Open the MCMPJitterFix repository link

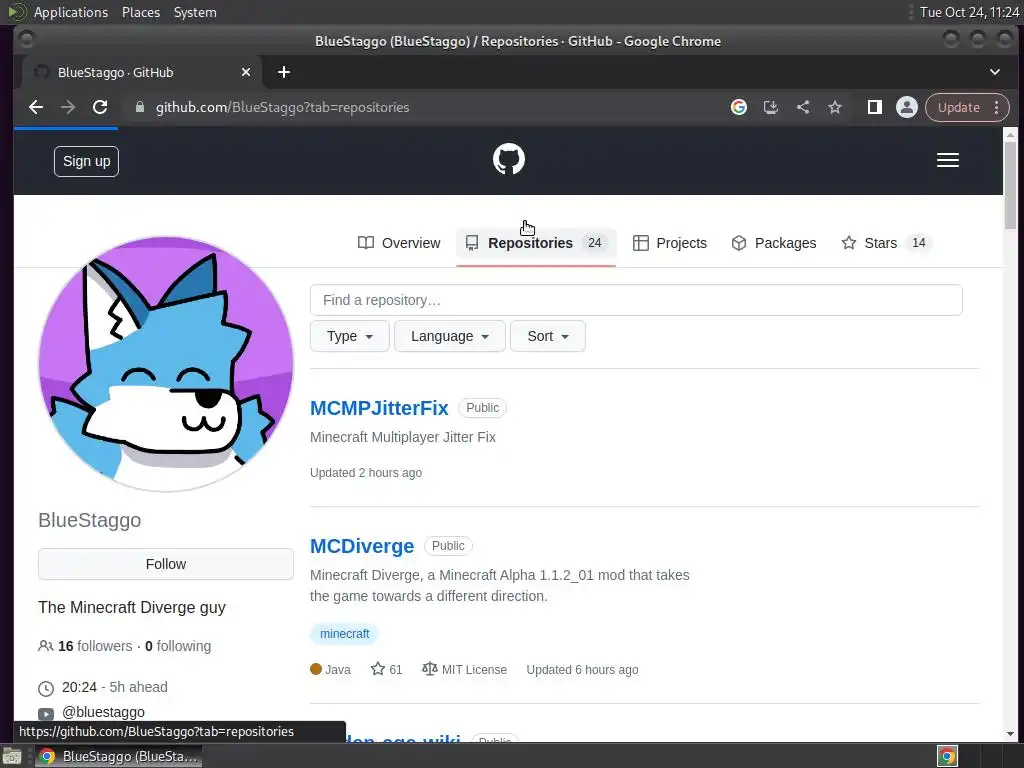379,408
